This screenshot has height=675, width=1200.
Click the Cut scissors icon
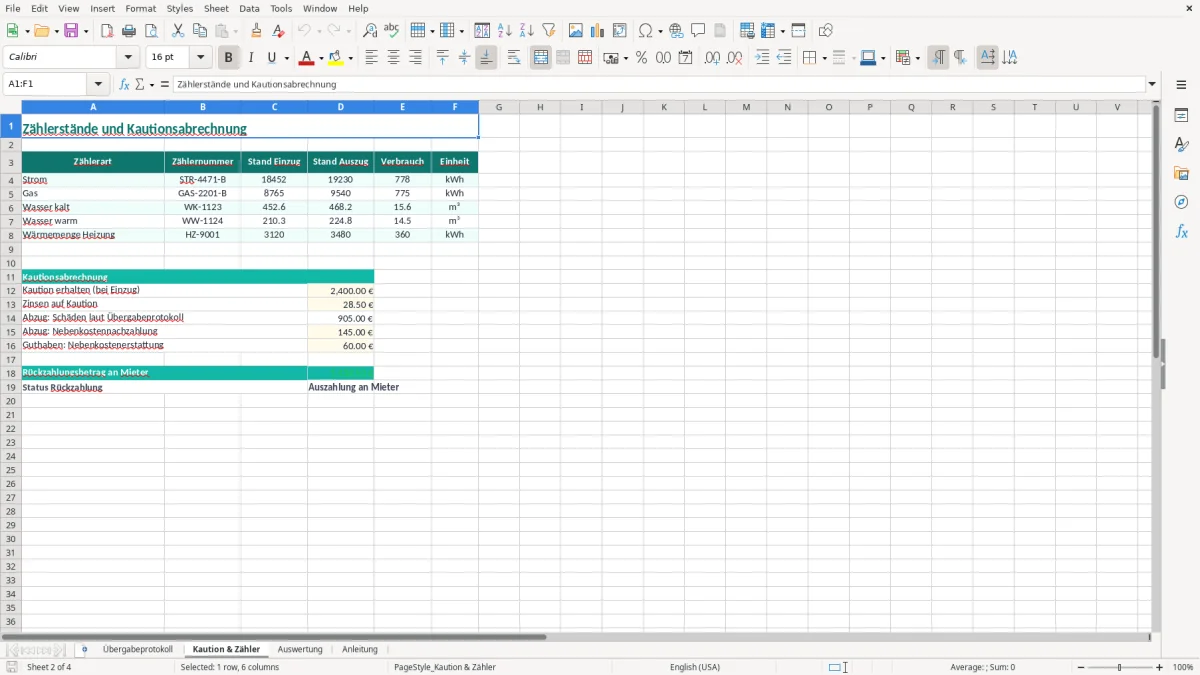pos(177,31)
